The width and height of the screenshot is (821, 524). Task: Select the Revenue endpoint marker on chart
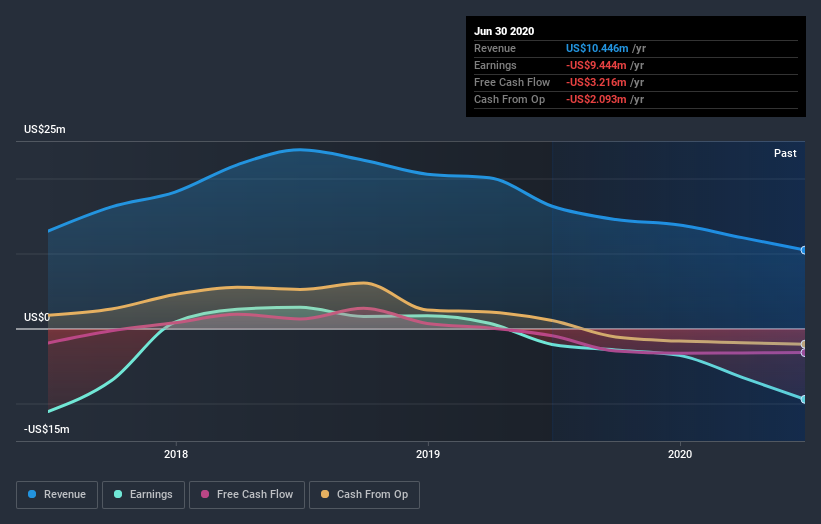click(x=804, y=250)
